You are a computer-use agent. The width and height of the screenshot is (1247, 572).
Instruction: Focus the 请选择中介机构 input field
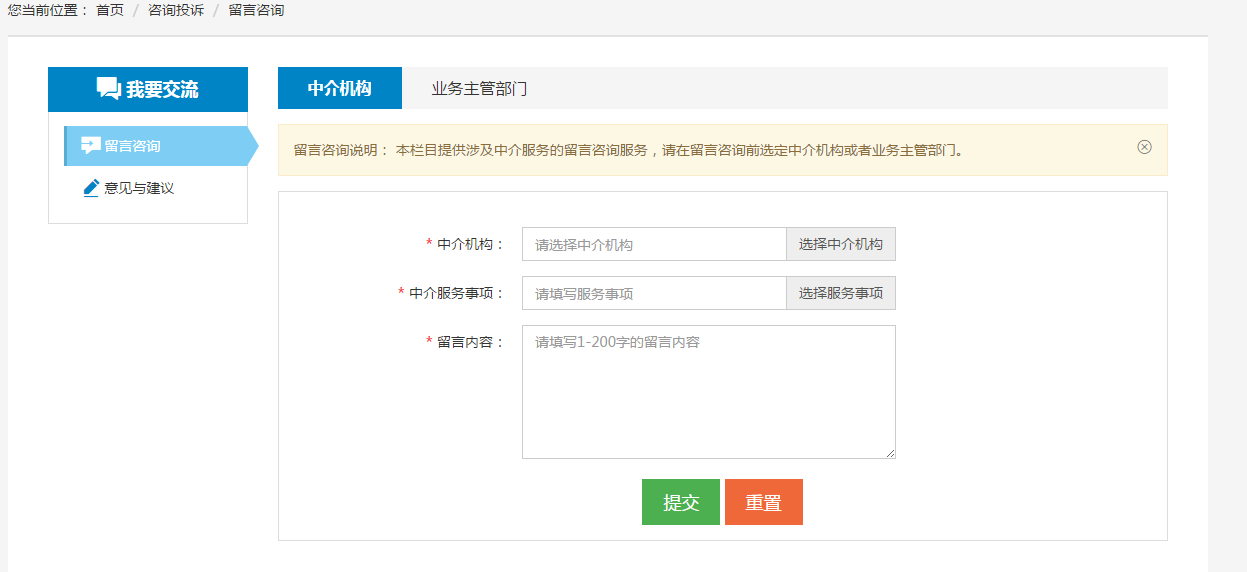pyautogui.click(x=653, y=244)
